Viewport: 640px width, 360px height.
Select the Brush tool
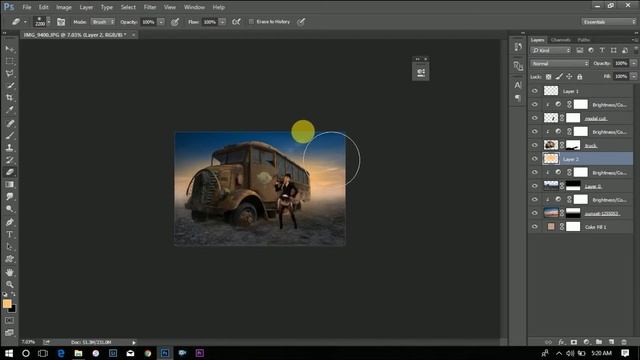point(9,136)
